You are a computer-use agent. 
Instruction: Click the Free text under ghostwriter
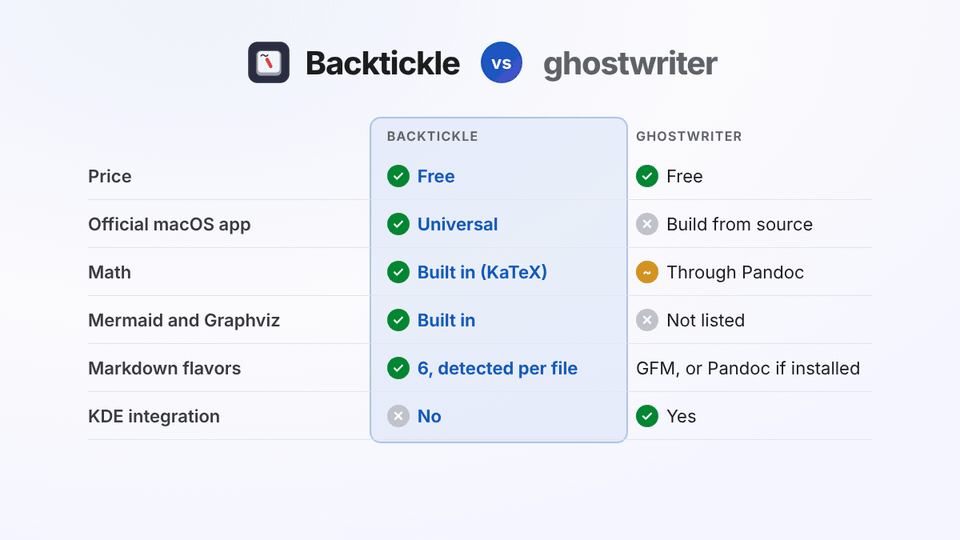tap(684, 176)
